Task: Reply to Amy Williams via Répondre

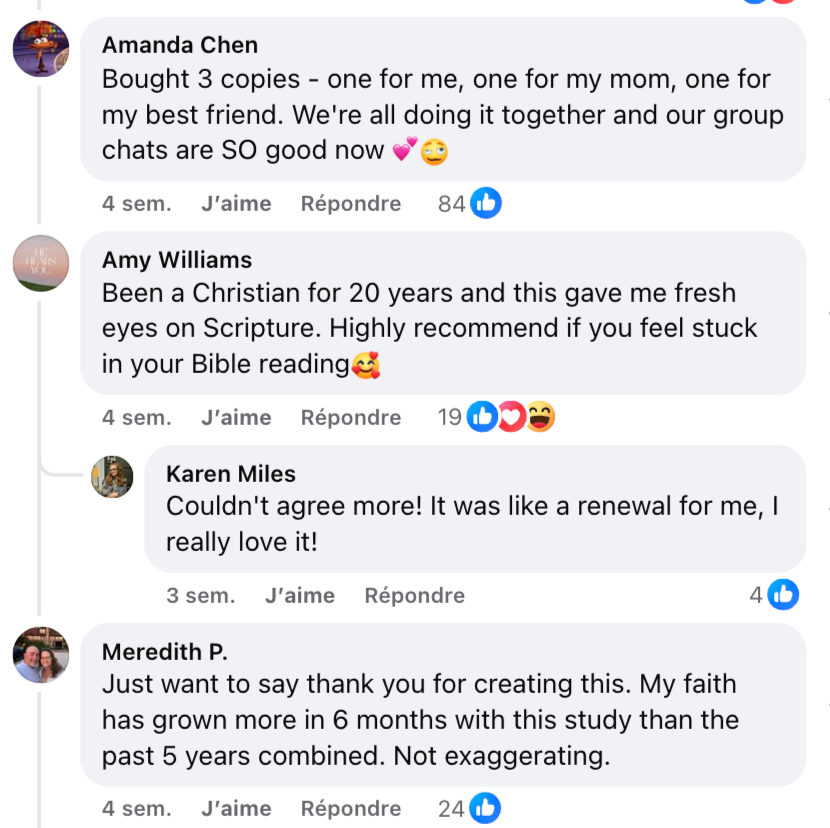Action: pyautogui.click(x=351, y=417)
